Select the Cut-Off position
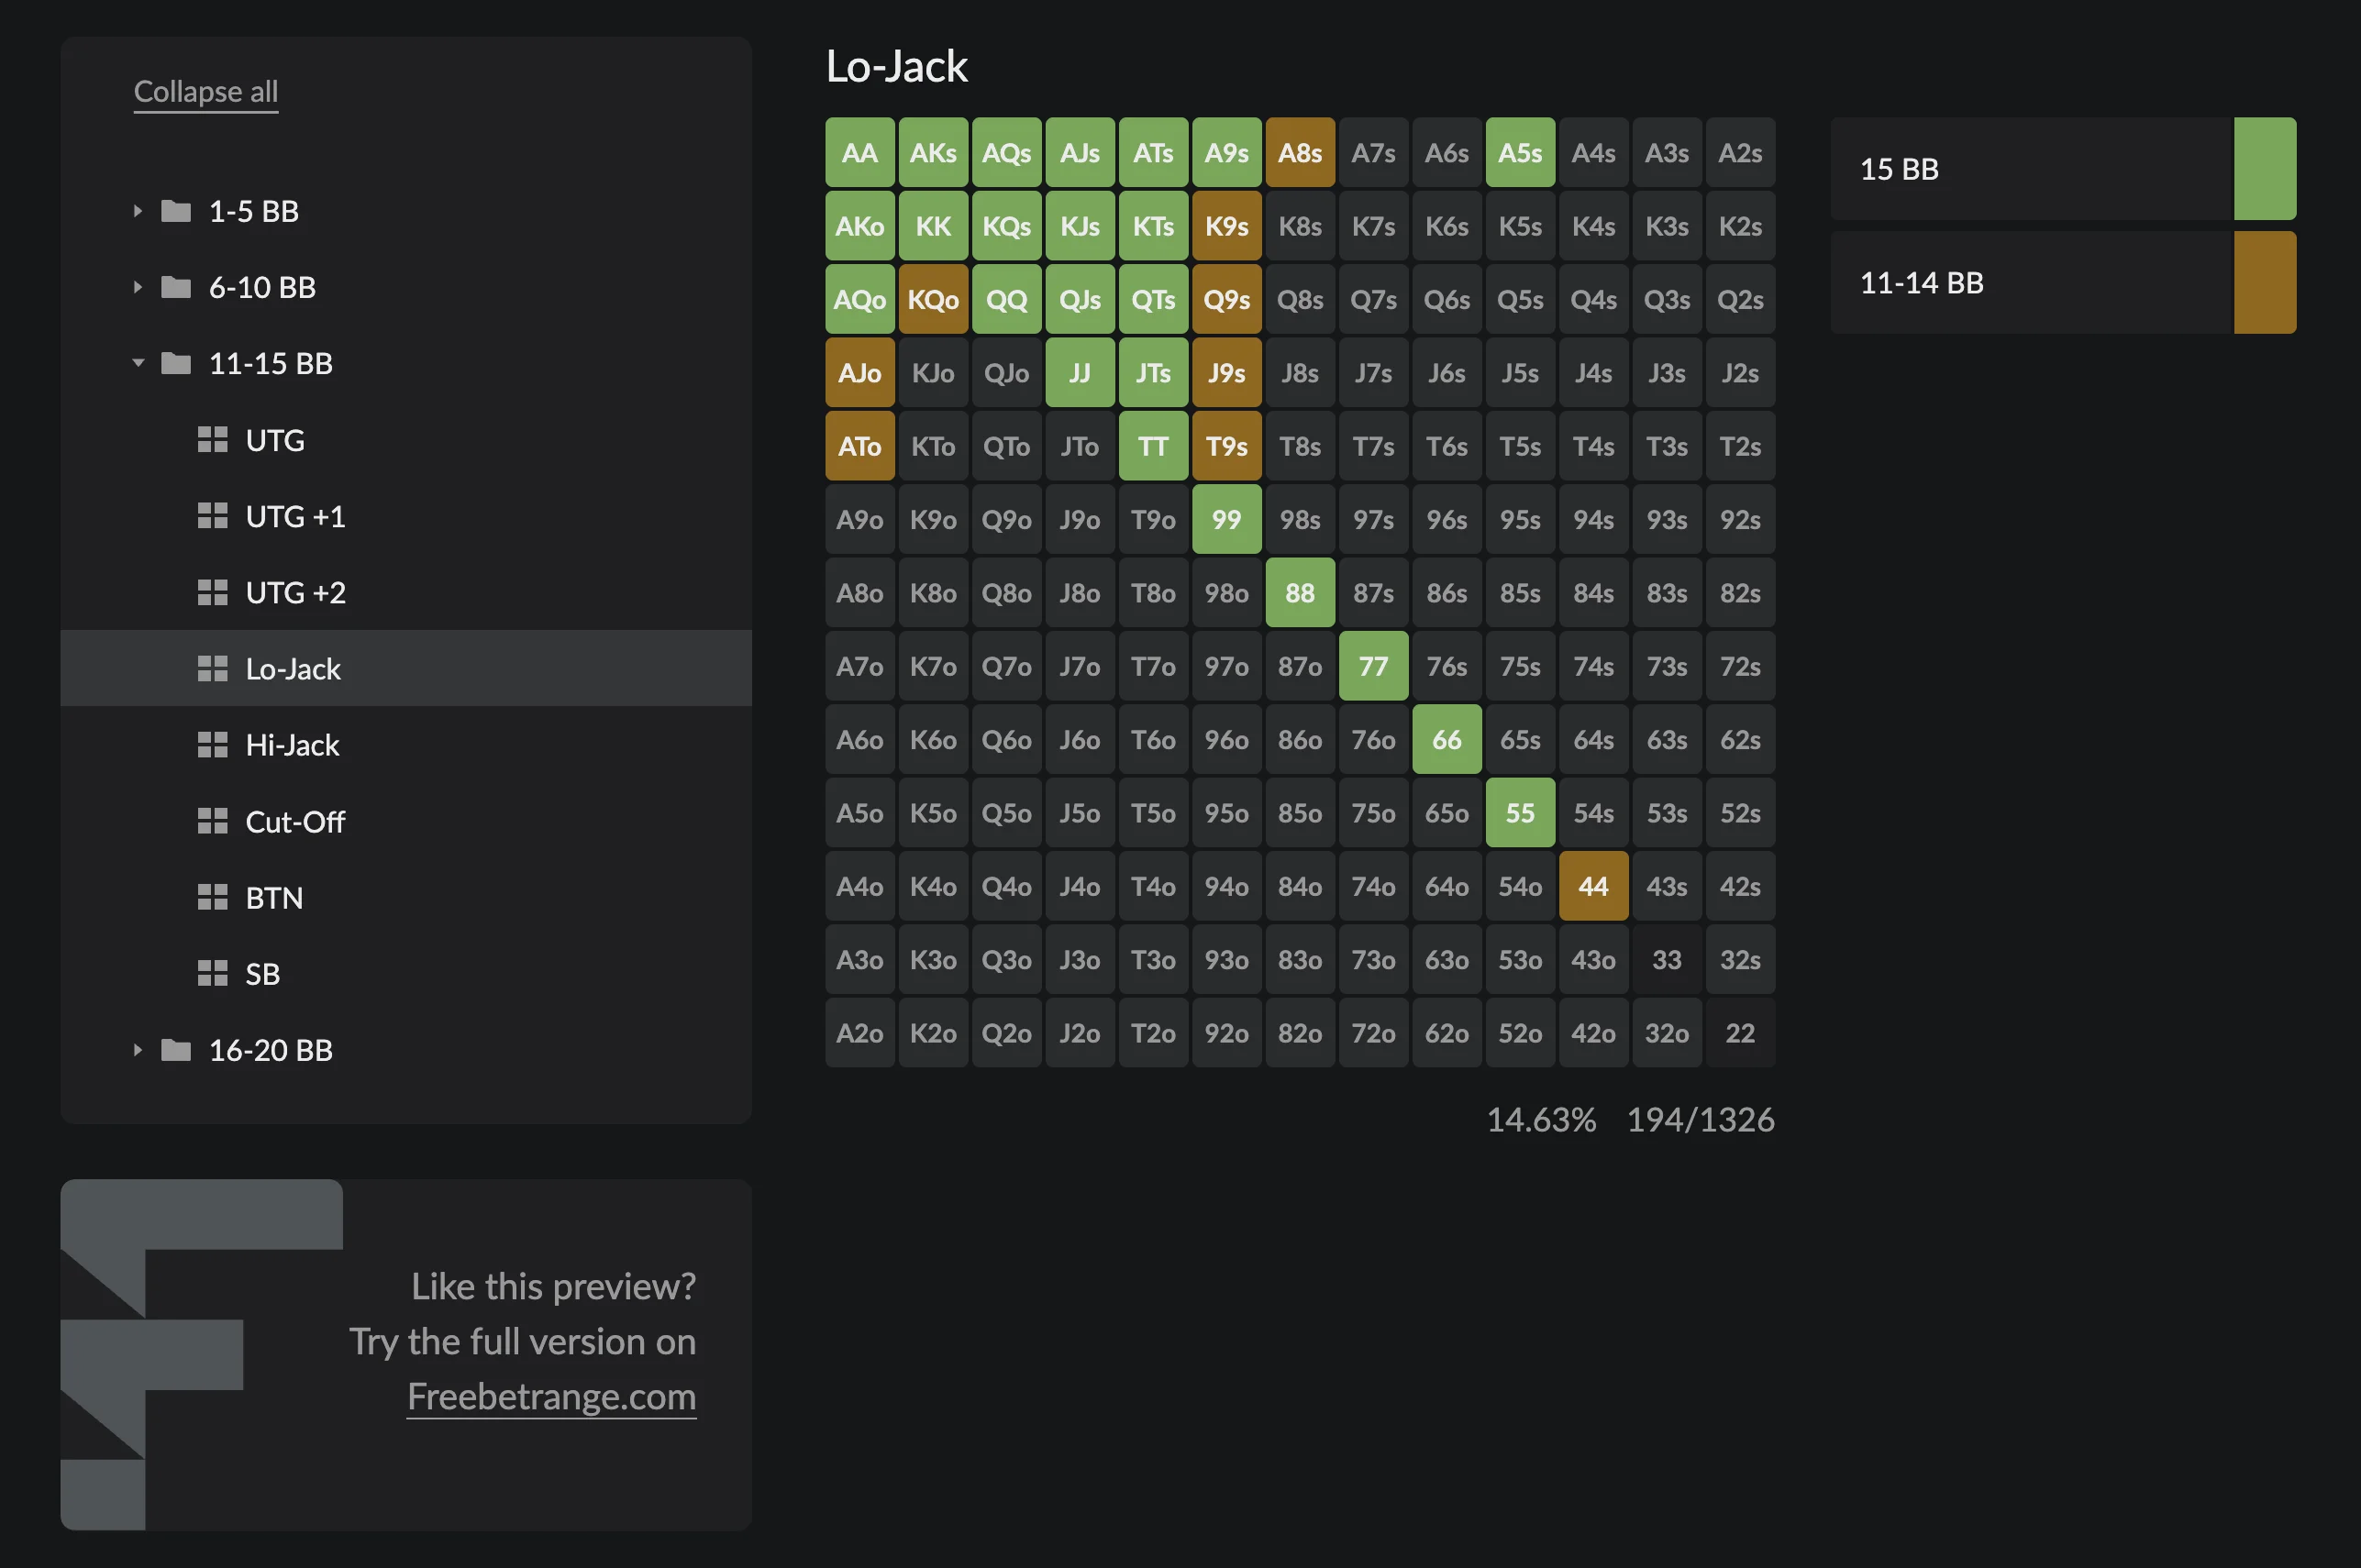Image resolution: width=2361 pixels, height=1568 pixels. pos(406,821)
